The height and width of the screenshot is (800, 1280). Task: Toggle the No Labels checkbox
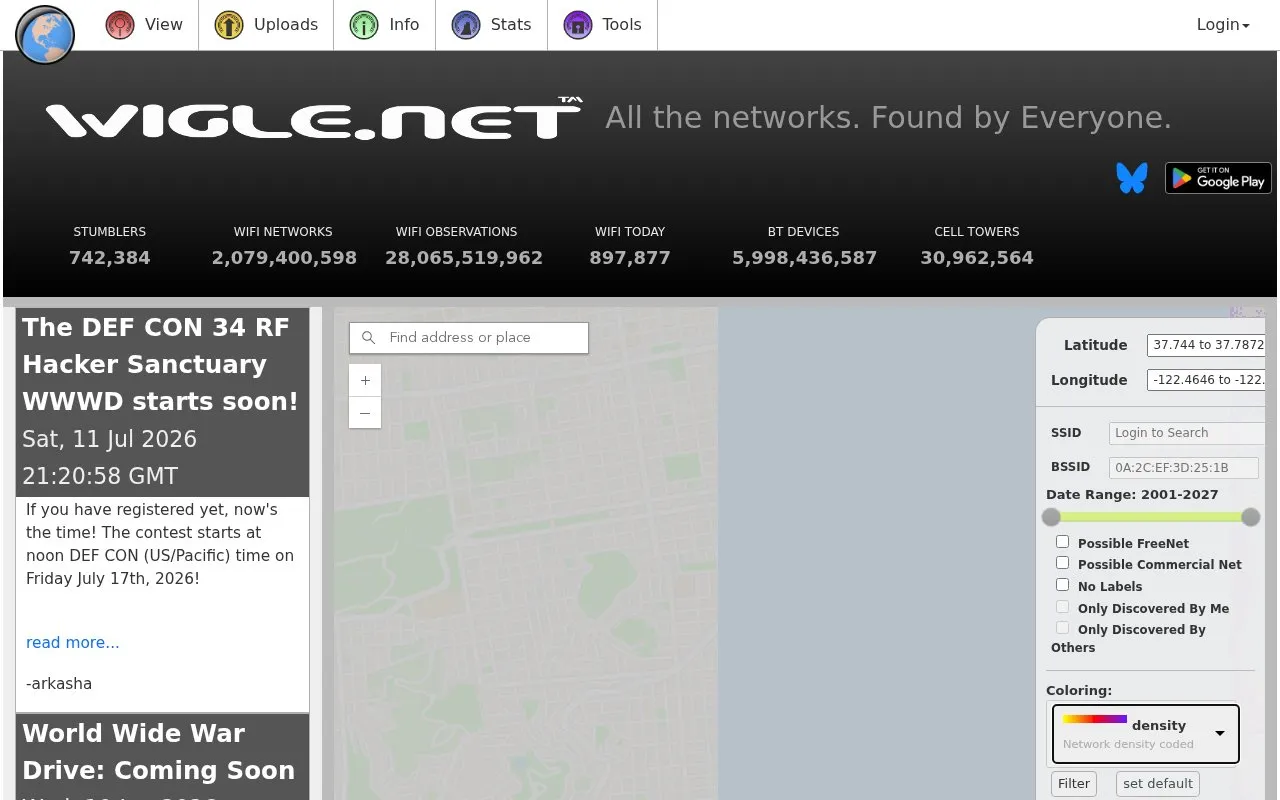click(1062, 585)
